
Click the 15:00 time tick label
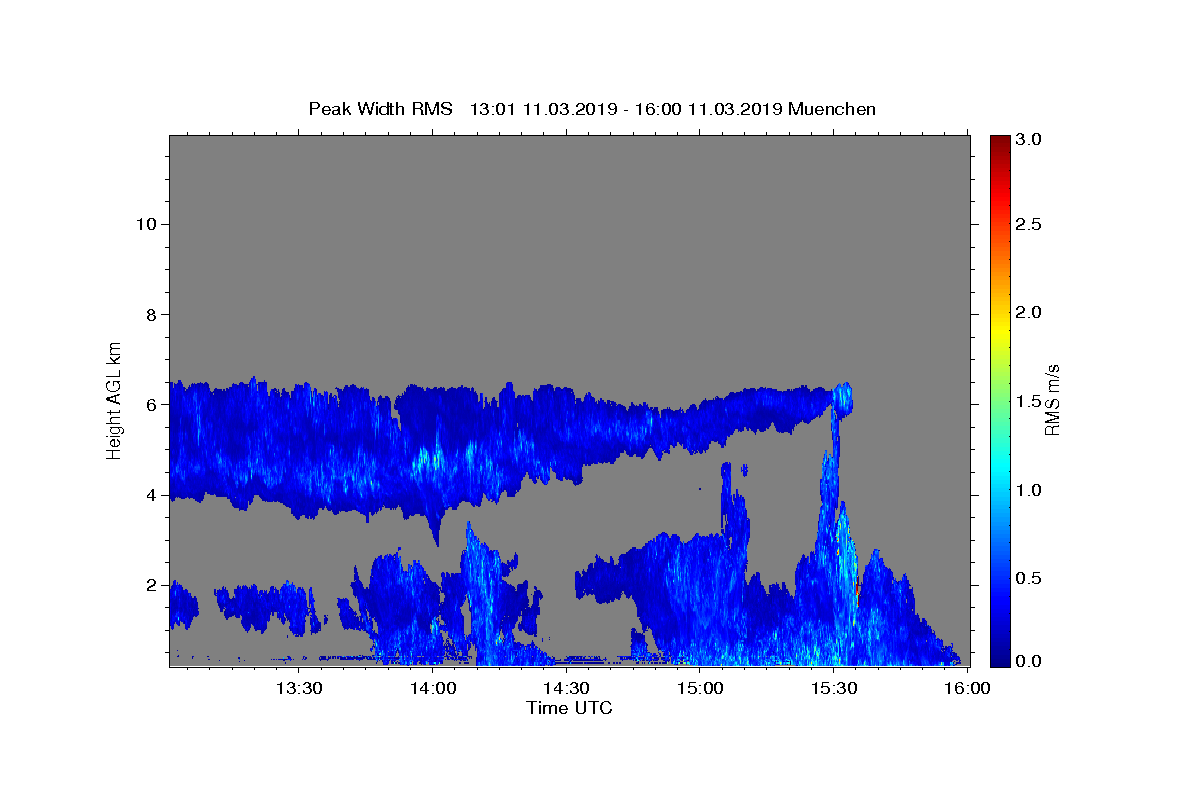pos(701,688)
